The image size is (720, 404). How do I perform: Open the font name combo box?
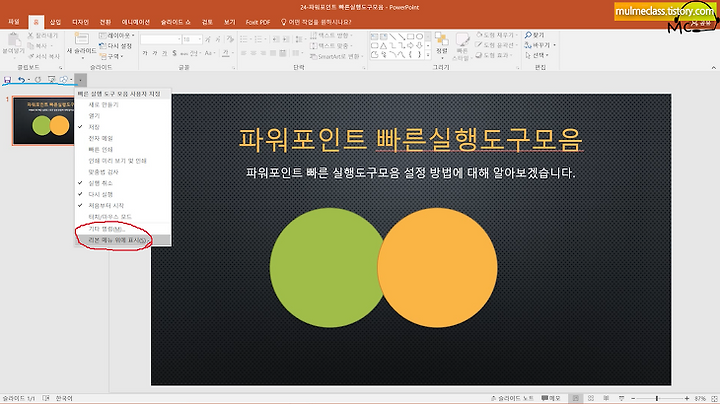160,39
